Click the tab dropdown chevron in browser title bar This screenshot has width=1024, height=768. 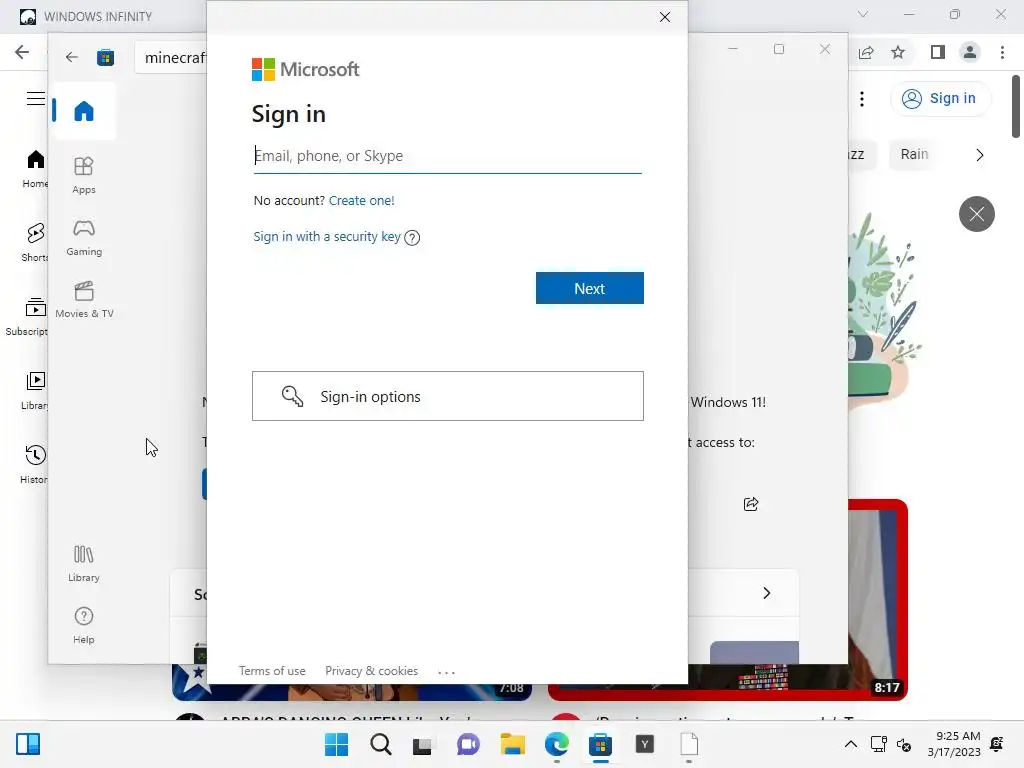tap(863, 14)
